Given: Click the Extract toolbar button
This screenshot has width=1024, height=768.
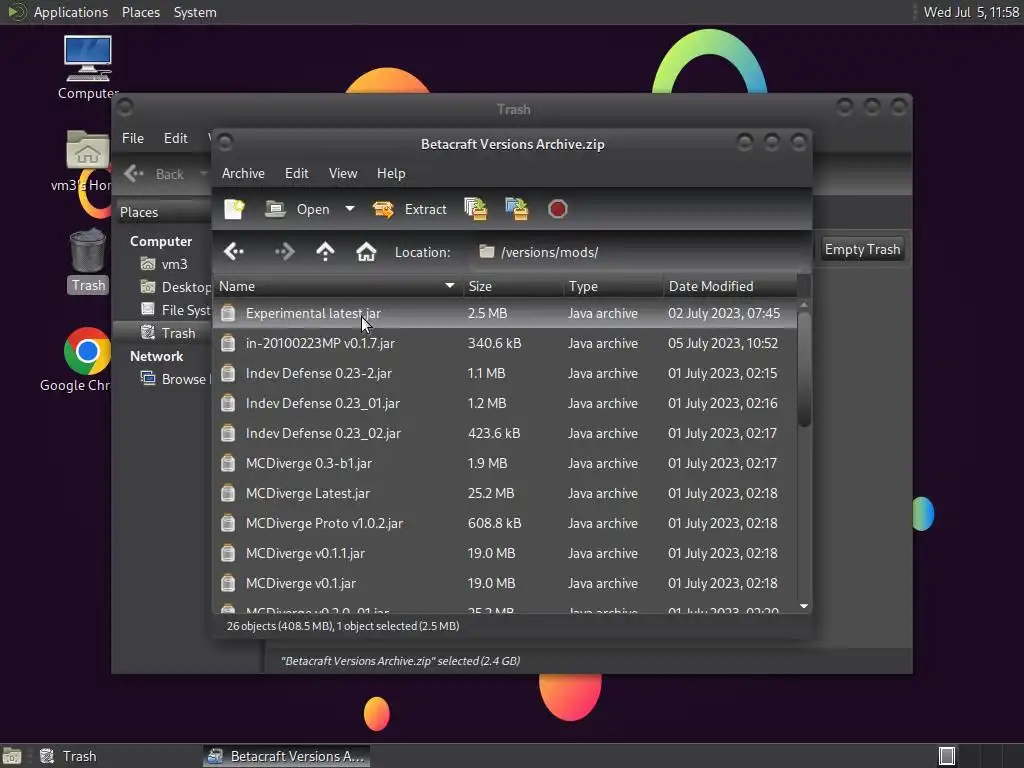Looking at the screenshot, I should click(x=409, y=209).
